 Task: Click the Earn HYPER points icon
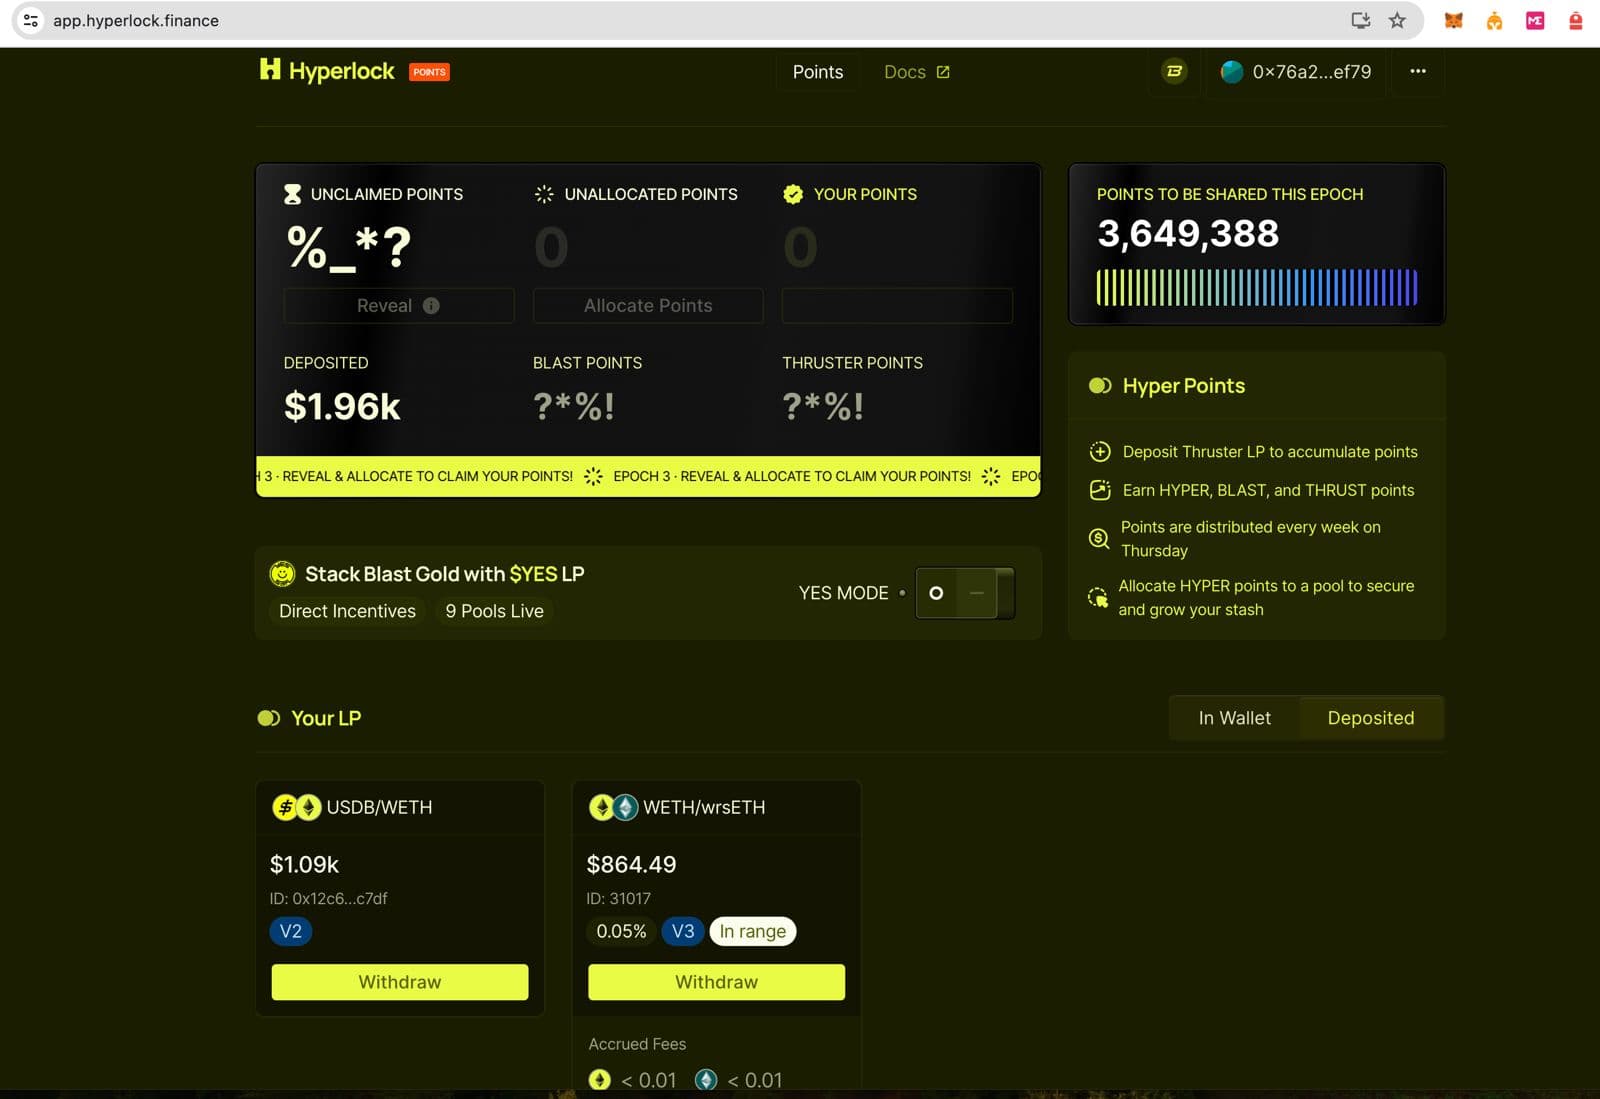(1100, 490)
